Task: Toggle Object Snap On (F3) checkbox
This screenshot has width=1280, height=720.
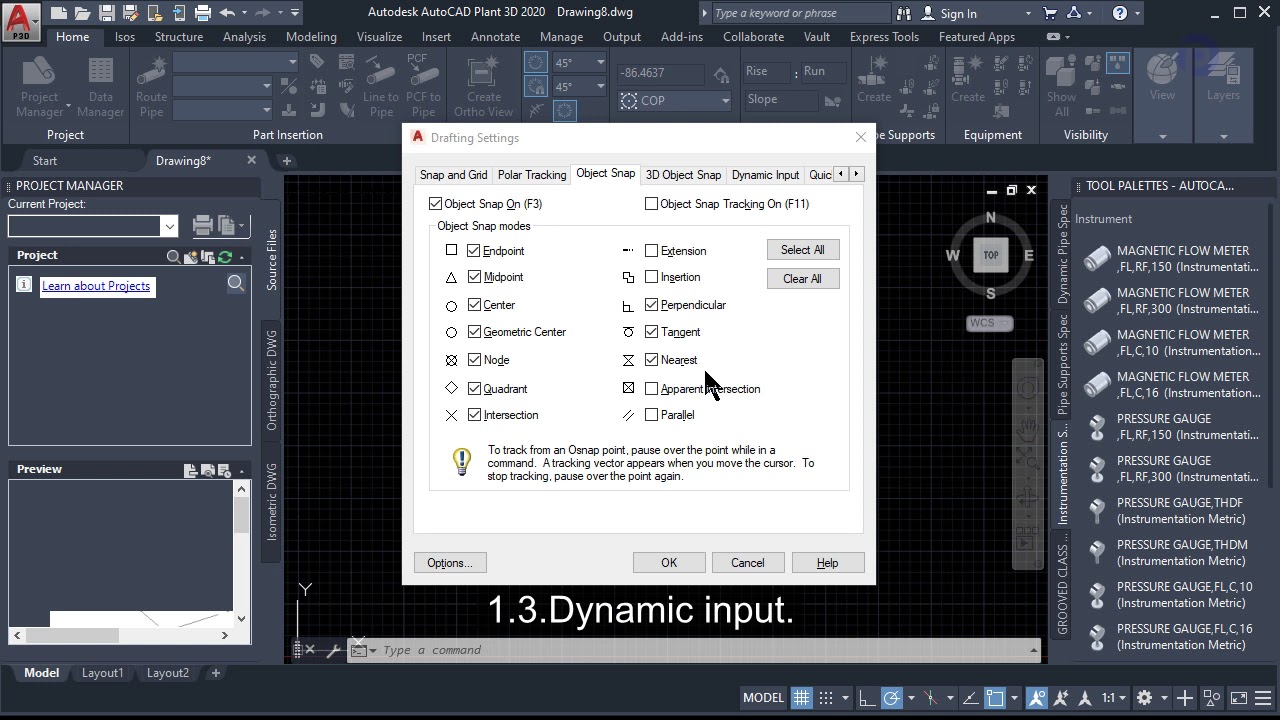Action: [435, 204]
